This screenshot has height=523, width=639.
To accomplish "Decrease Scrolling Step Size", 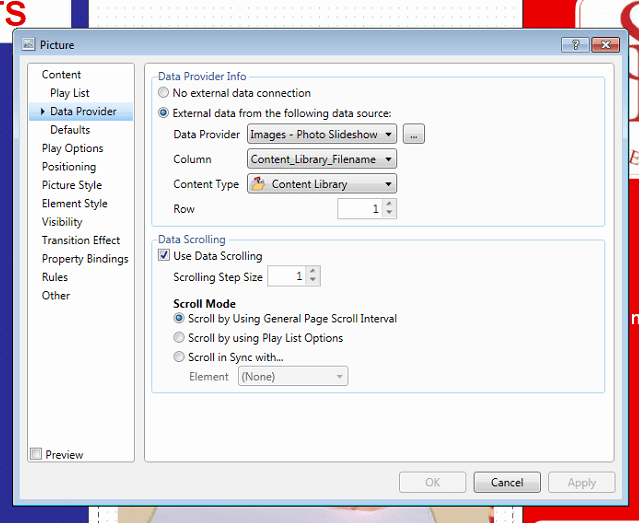I will [x=313, y=280].
